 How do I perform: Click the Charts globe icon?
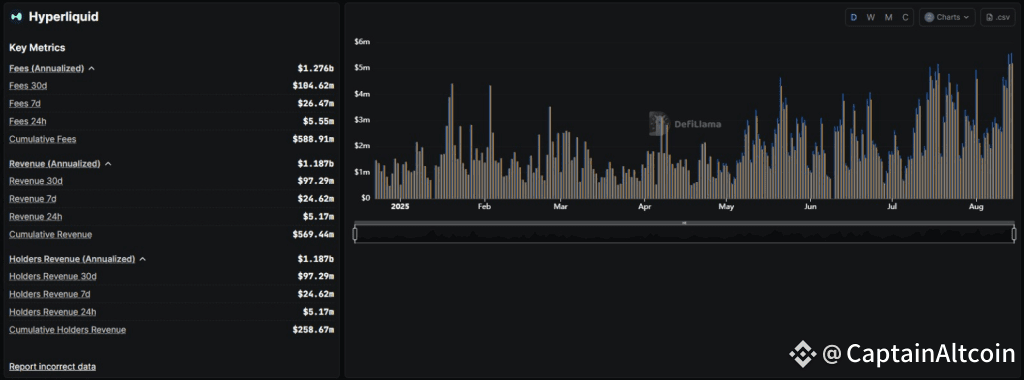tap(929, 18)
